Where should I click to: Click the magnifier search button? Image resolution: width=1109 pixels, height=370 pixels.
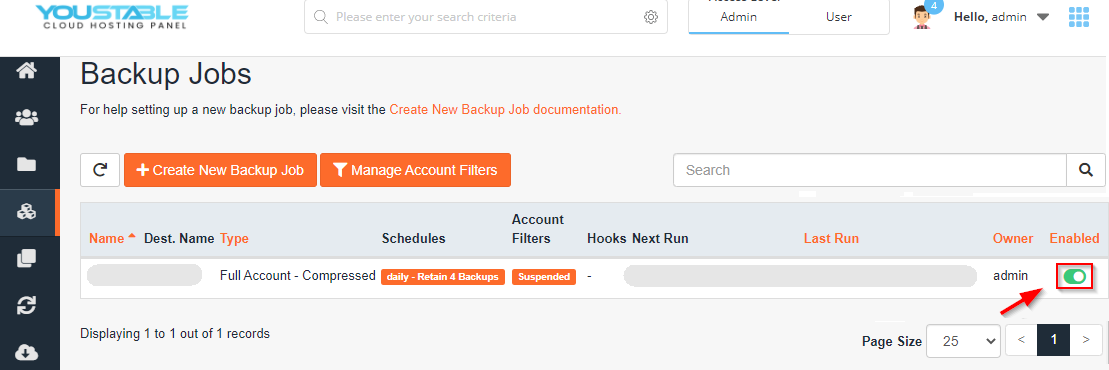(x=1086, y=170)
